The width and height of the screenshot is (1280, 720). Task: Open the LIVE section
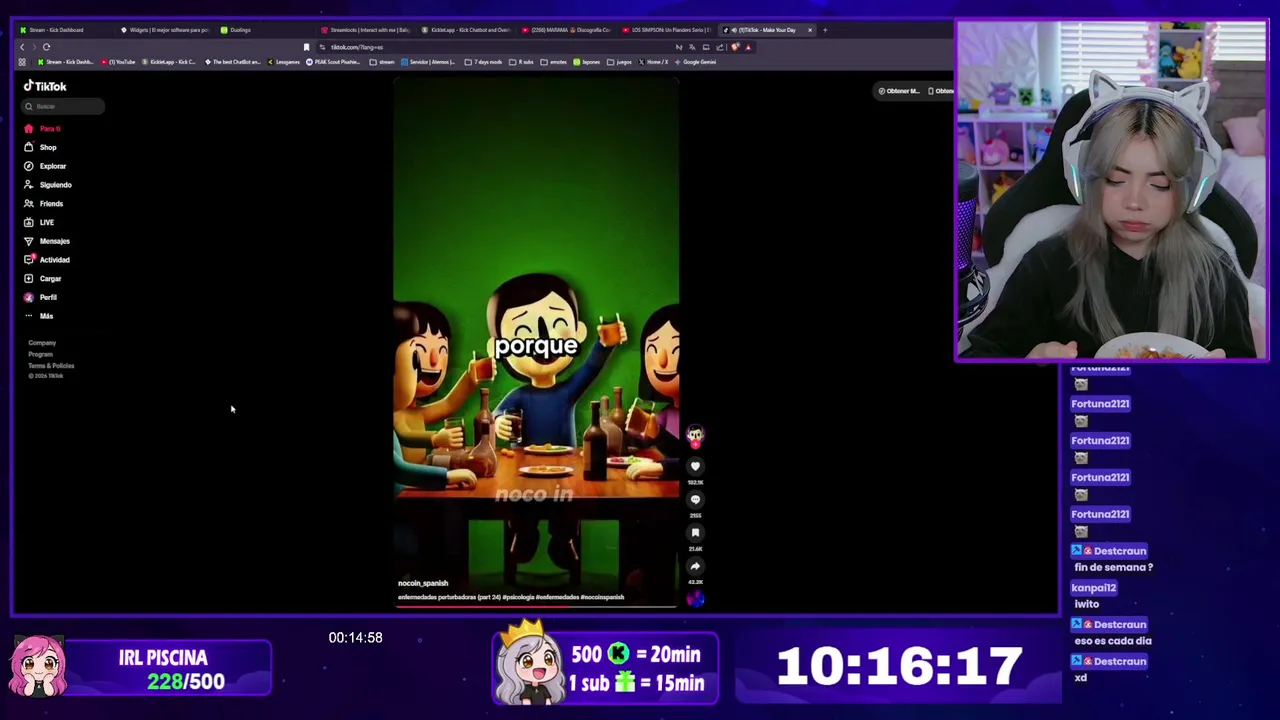(39, 222)
